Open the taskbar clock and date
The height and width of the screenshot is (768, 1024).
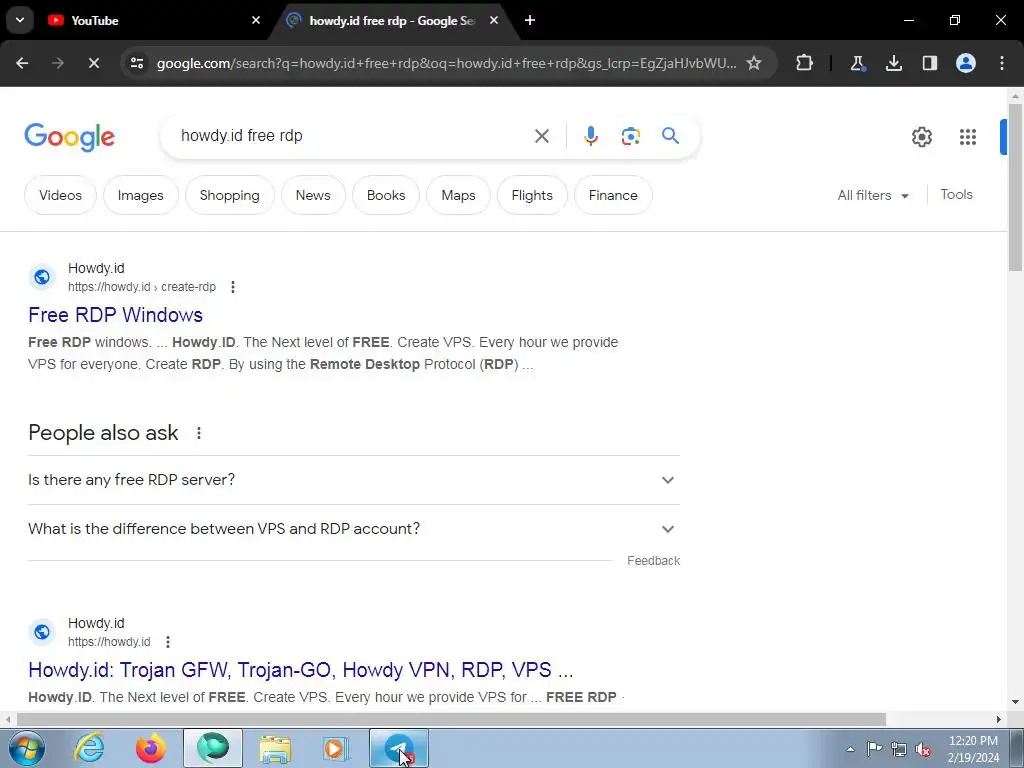tap(973, 749)
